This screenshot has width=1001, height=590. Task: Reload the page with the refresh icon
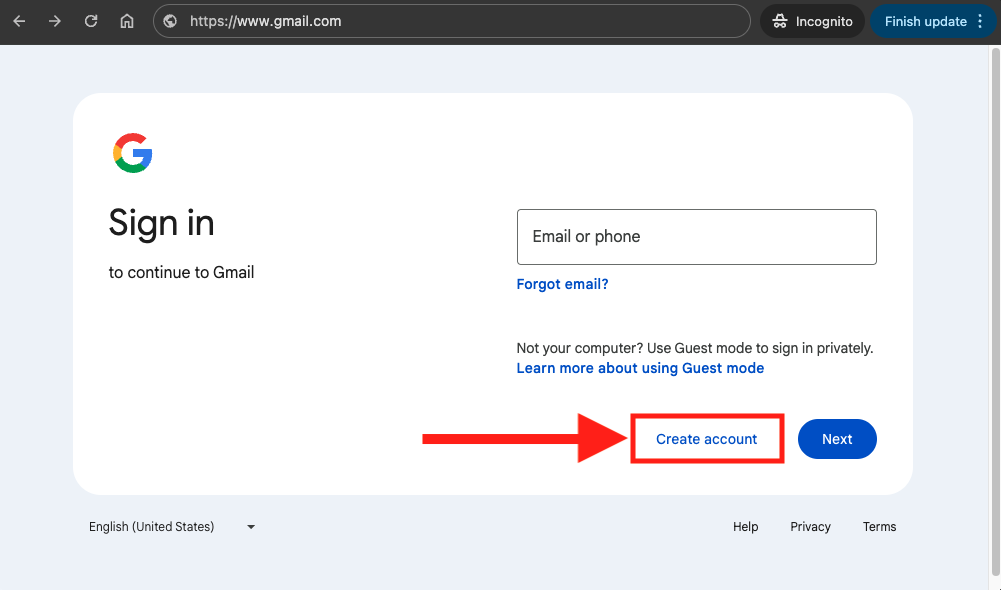[91, 21]
